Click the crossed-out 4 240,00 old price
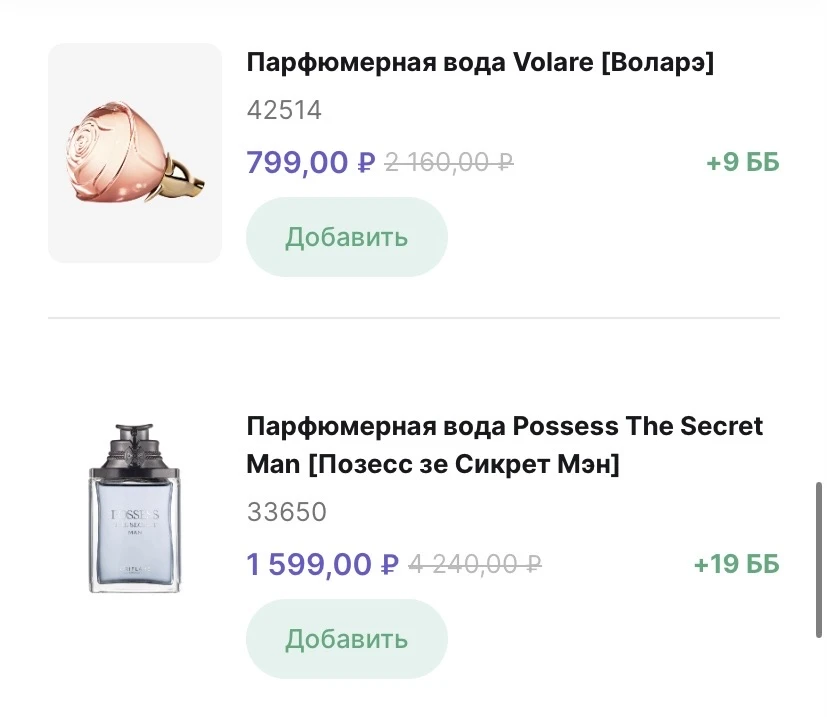 (x=465, y=564)
